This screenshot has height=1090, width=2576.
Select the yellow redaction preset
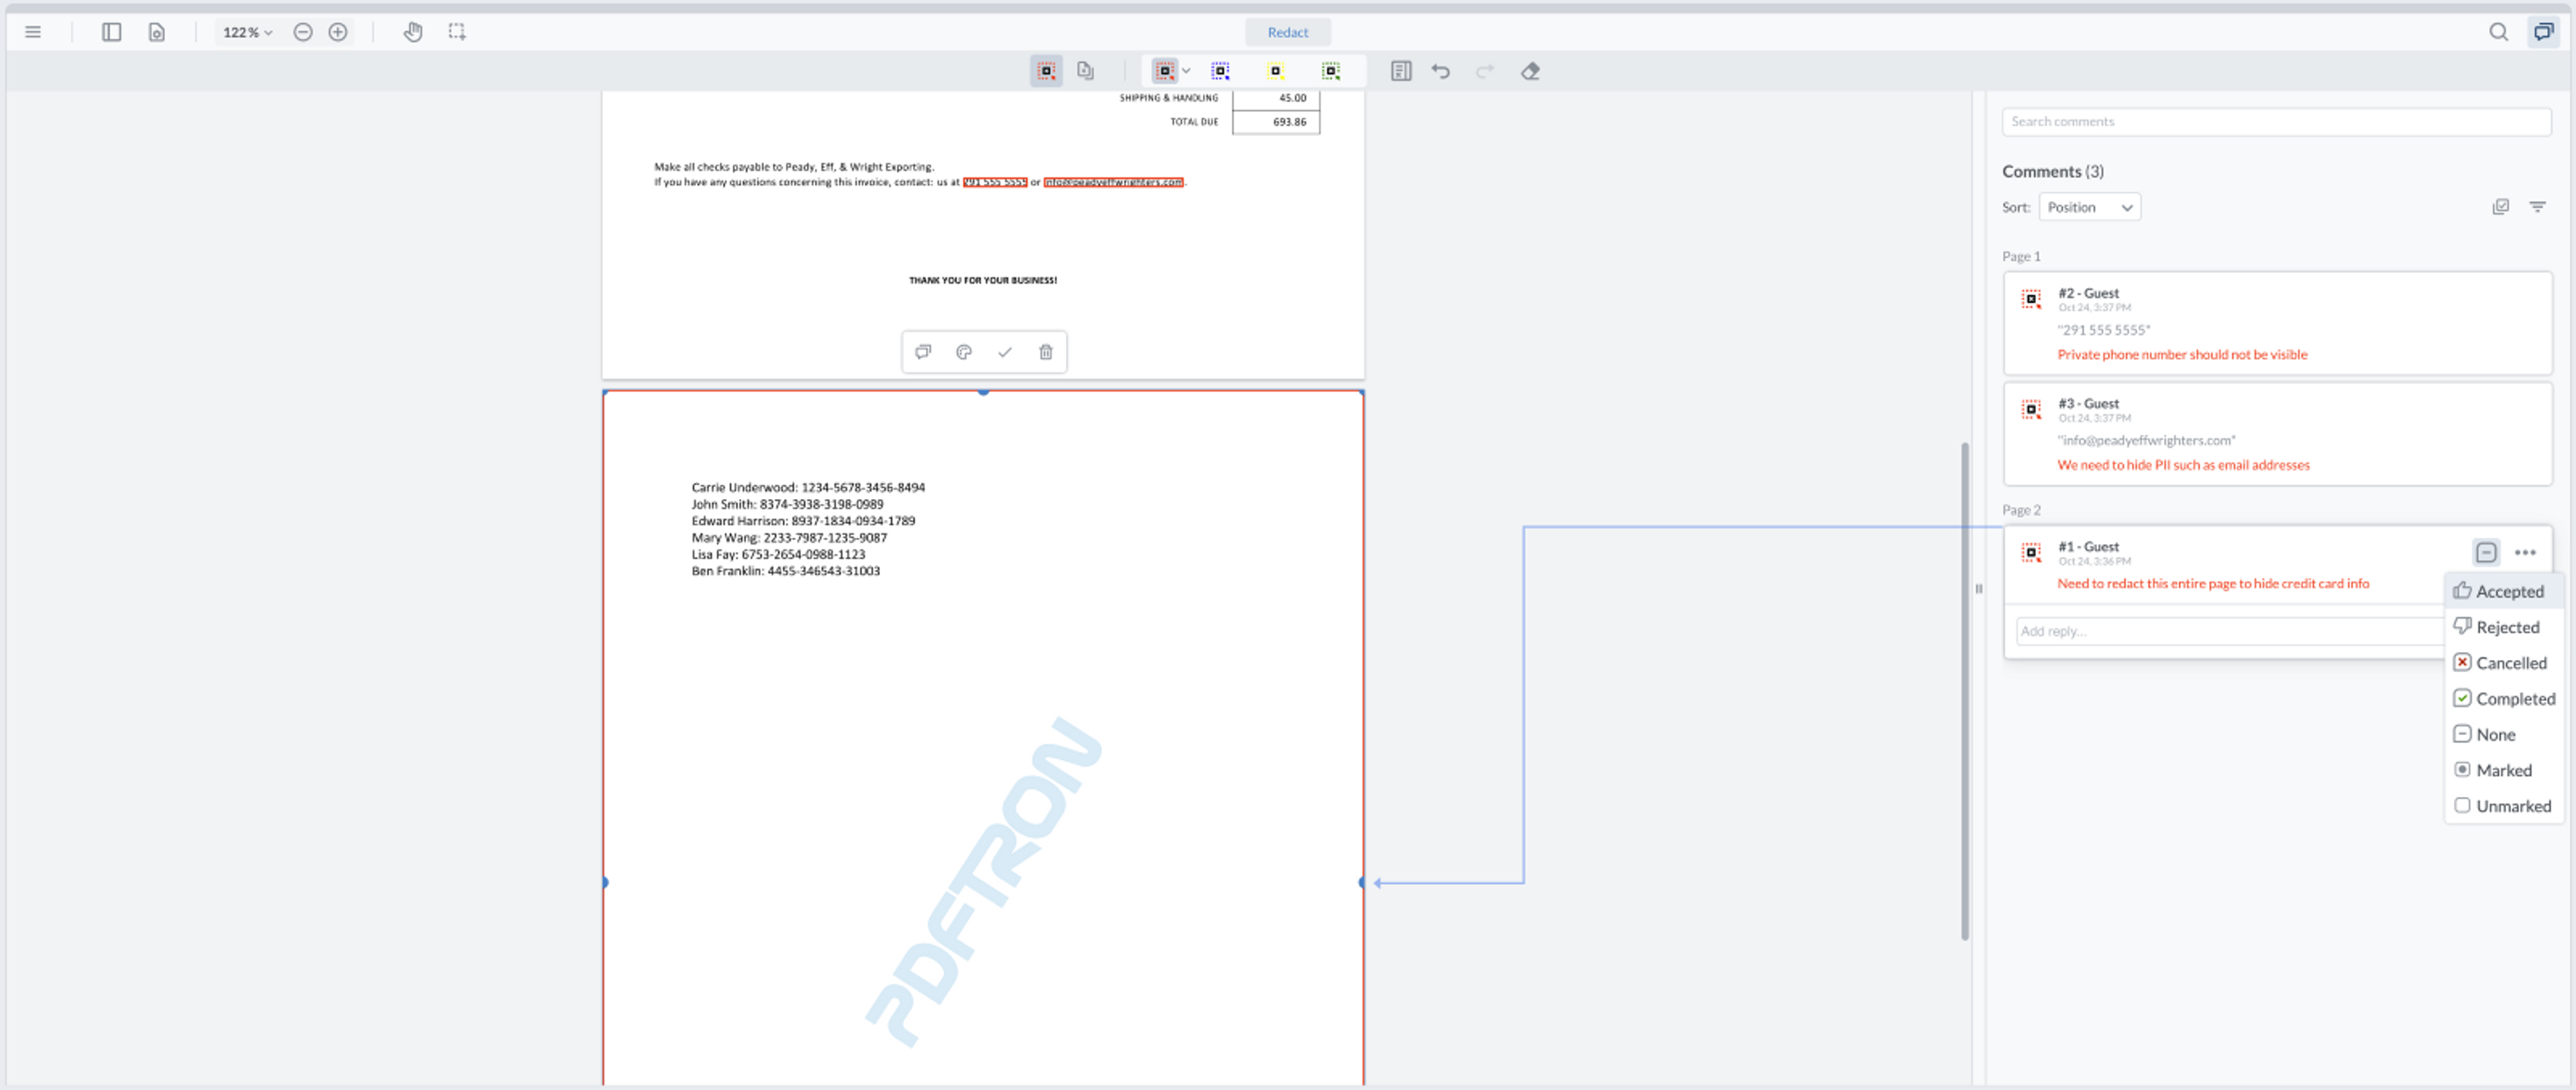coord(1275,71)
